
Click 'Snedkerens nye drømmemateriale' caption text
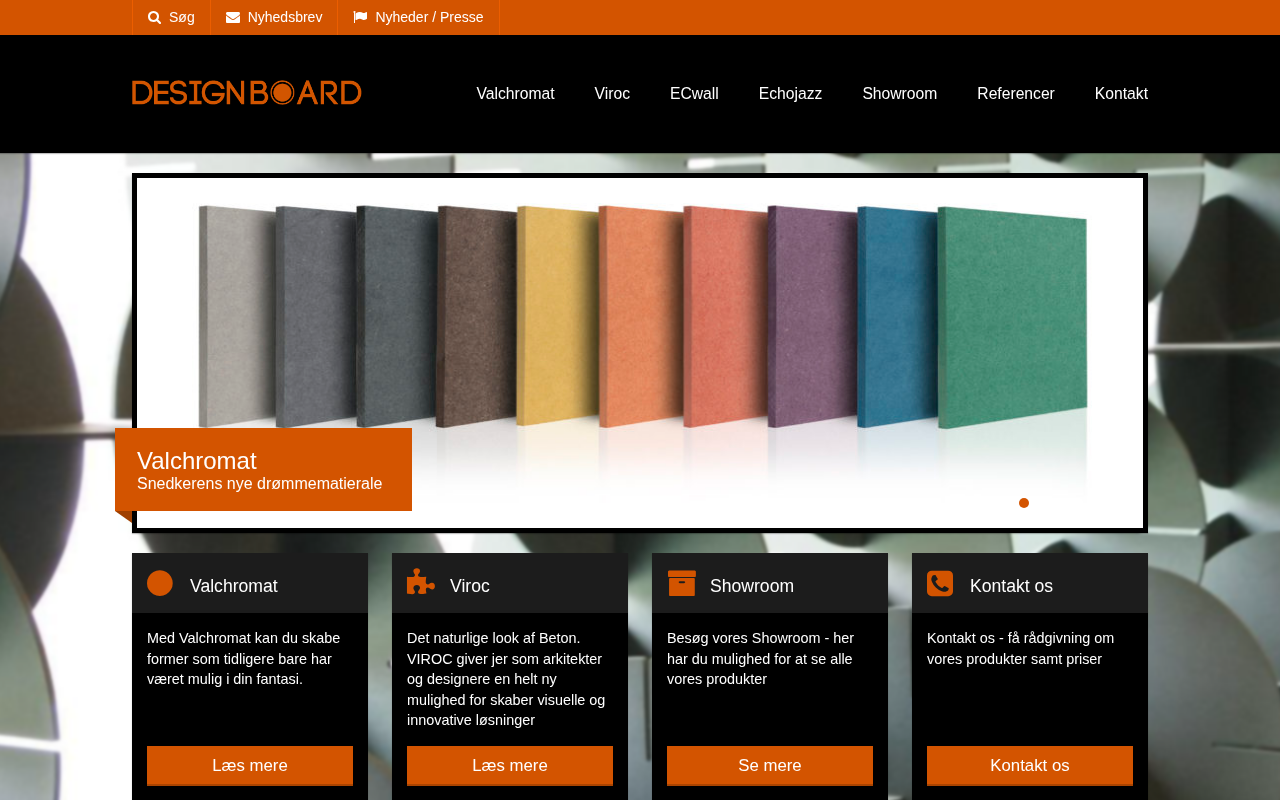[x=260, y=484]
